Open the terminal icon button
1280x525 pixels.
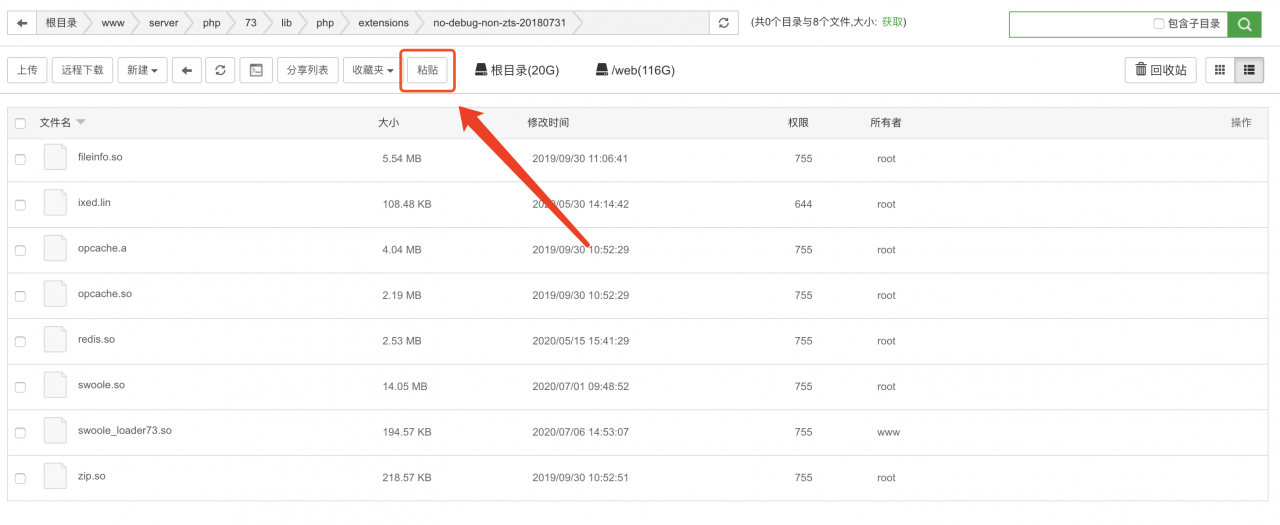(256, 70)
